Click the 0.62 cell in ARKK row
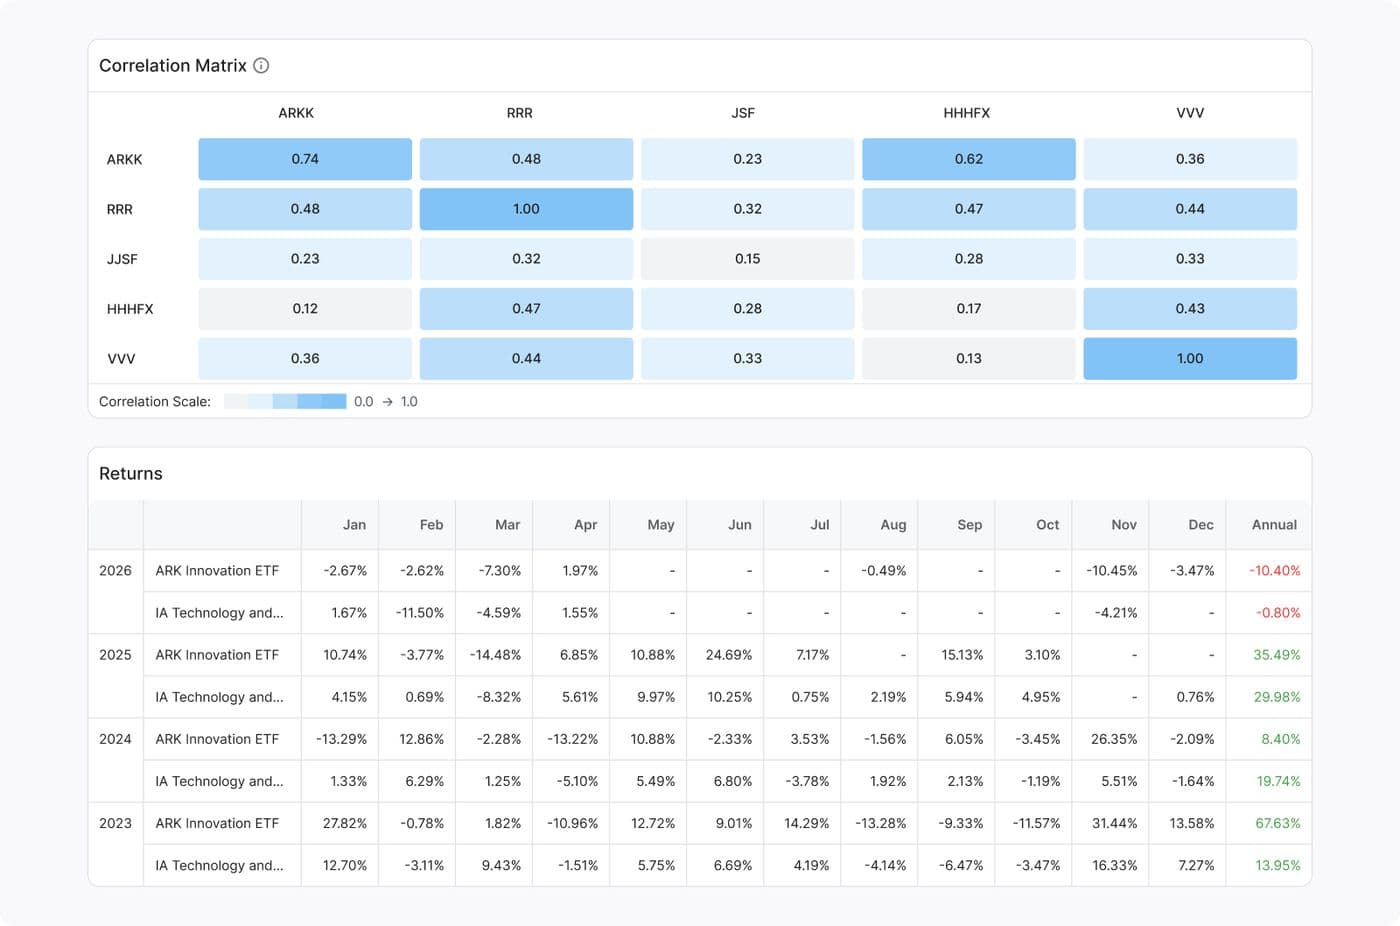1400x926 pixels. (x=969, y=159)
